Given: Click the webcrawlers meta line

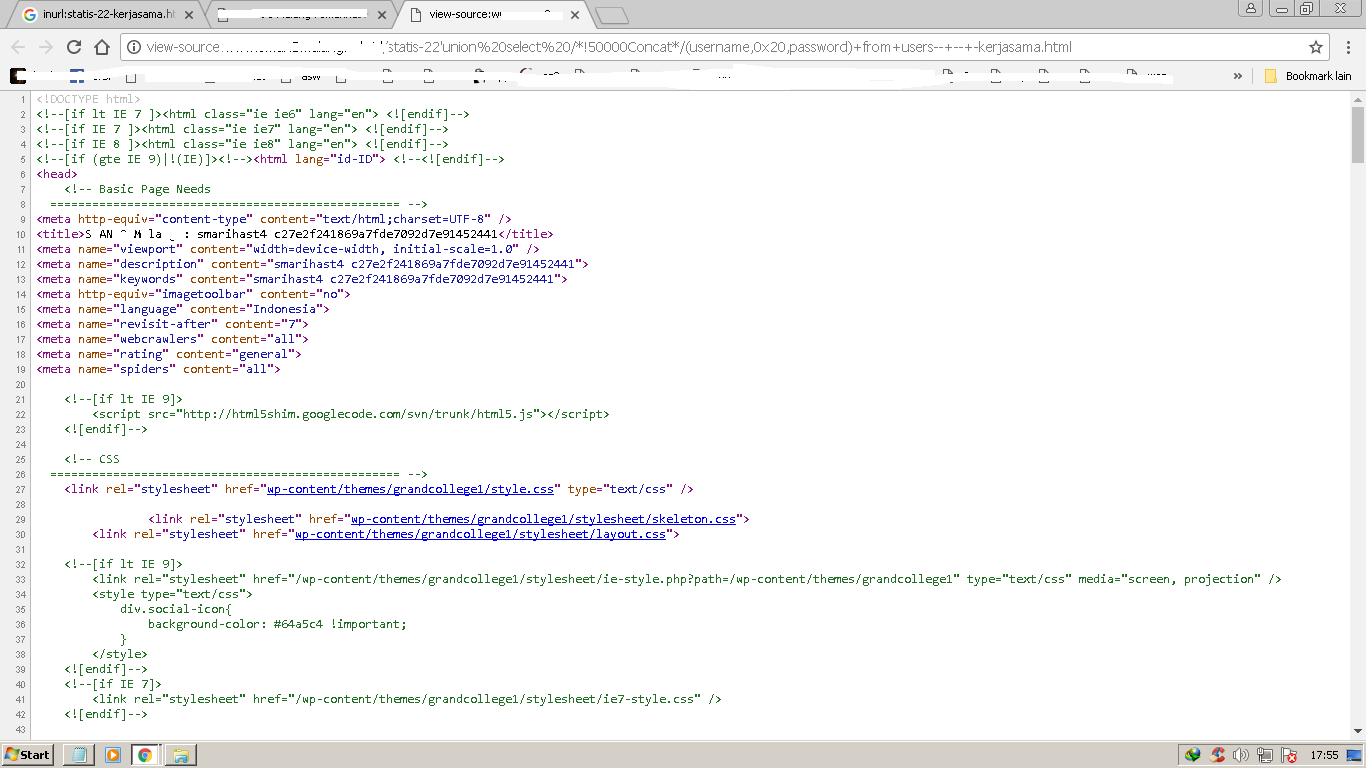Looking at the screenshot, I should click(x=173, y=339).
